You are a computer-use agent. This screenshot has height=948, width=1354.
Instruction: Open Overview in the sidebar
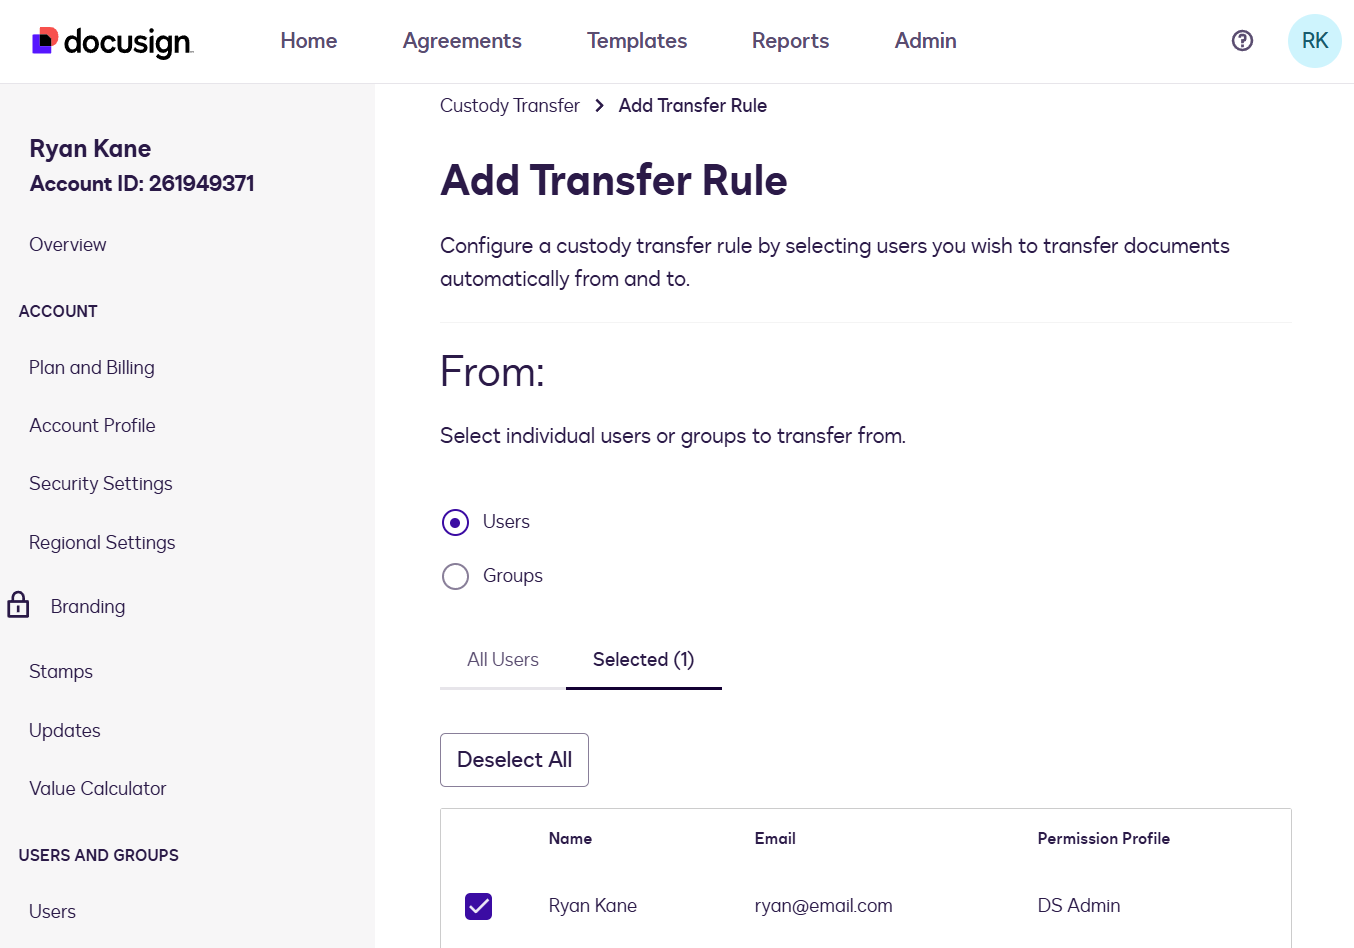pos(68,245)
